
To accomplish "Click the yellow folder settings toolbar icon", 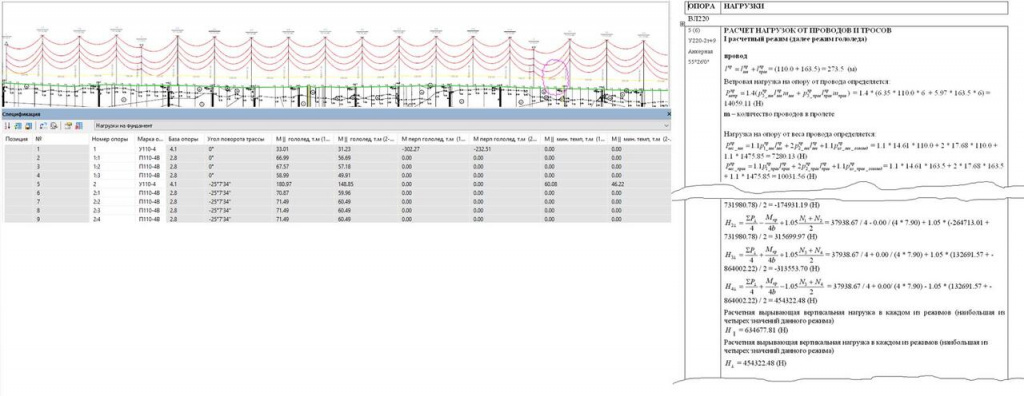I will (68, 125).
